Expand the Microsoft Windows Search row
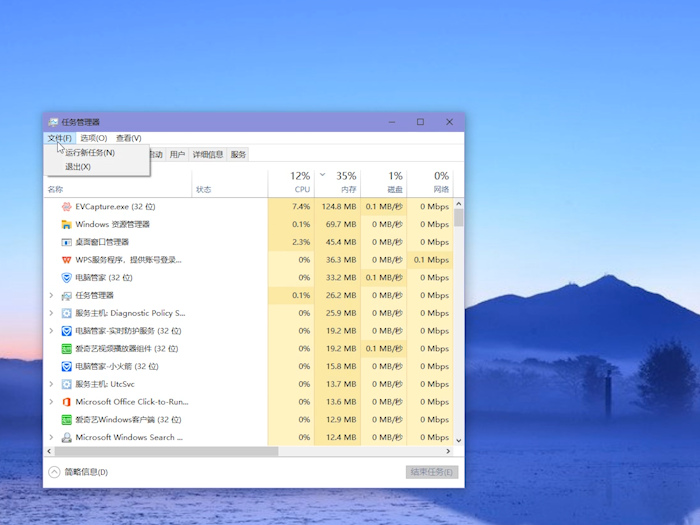700x525 pixels. coord(52,438)
